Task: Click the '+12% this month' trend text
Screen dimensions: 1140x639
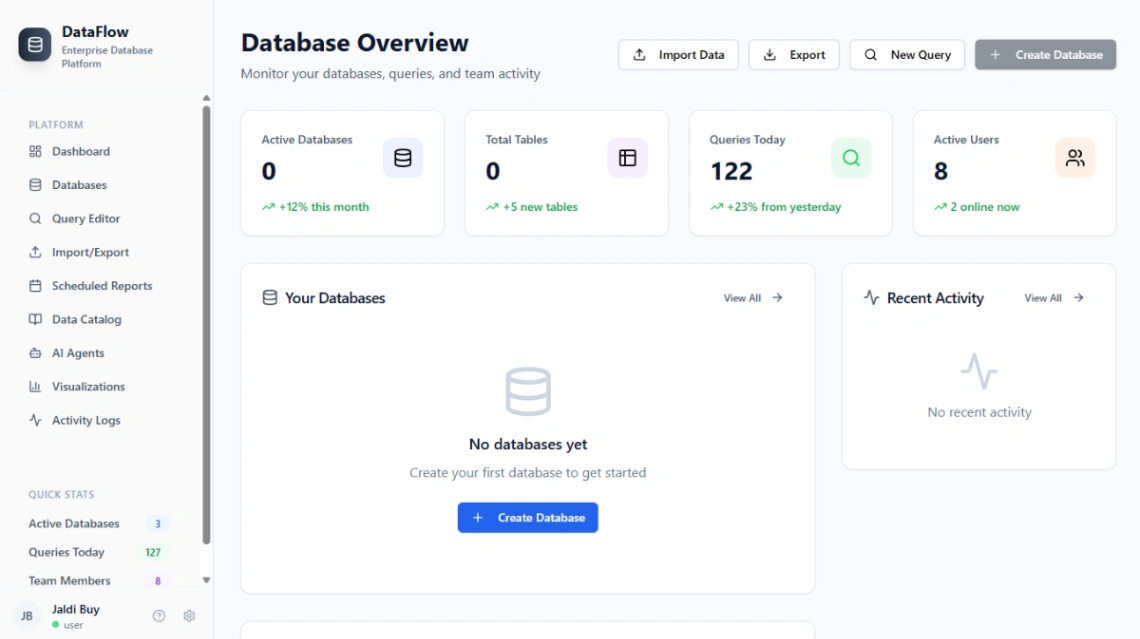Action: coord(324,206)
